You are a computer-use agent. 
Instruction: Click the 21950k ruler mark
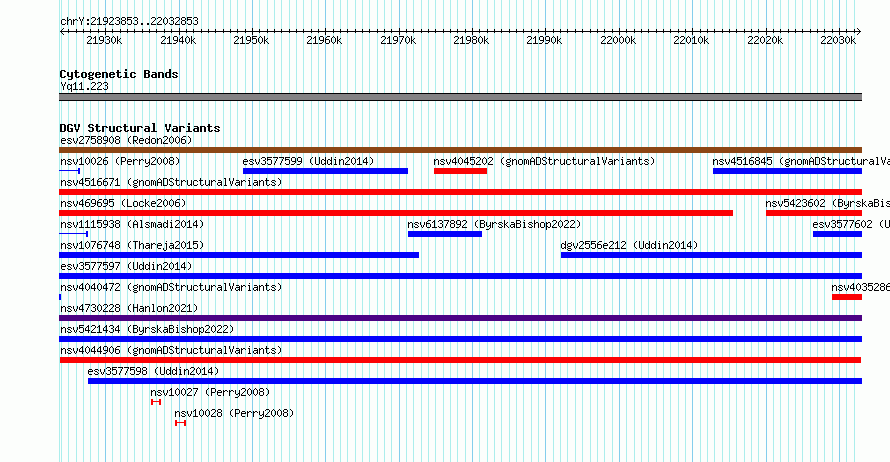click(x=251, y=40)
